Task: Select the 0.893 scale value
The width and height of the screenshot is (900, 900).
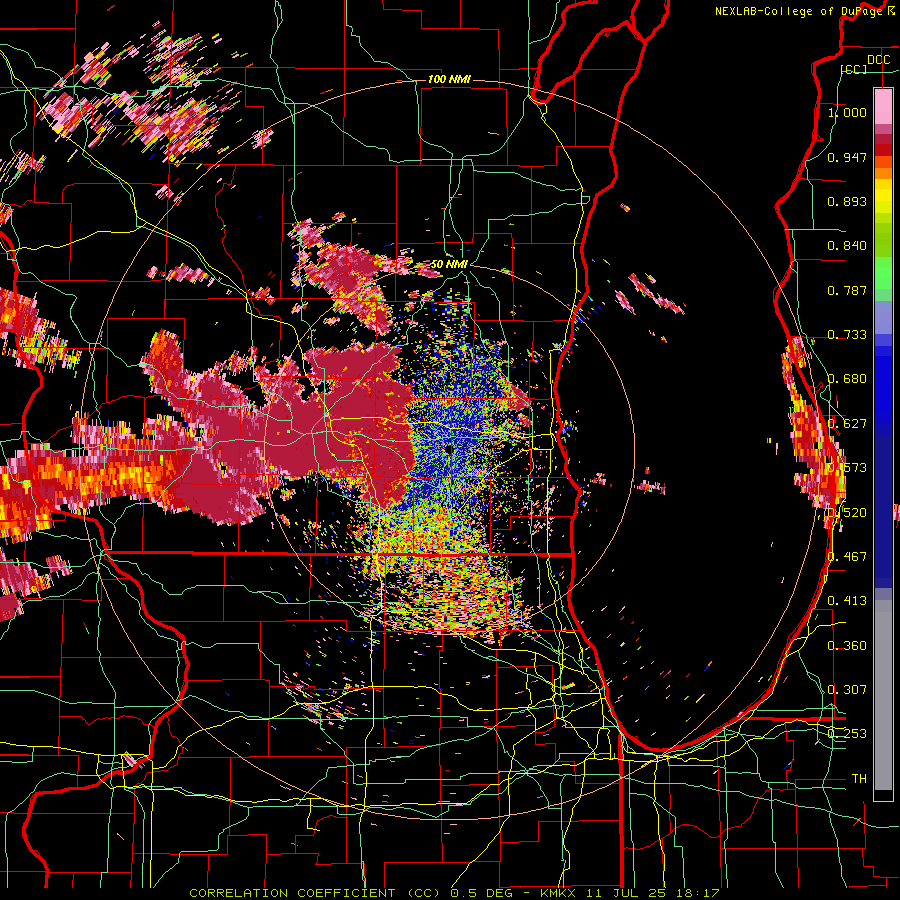Action: point(847,201)
